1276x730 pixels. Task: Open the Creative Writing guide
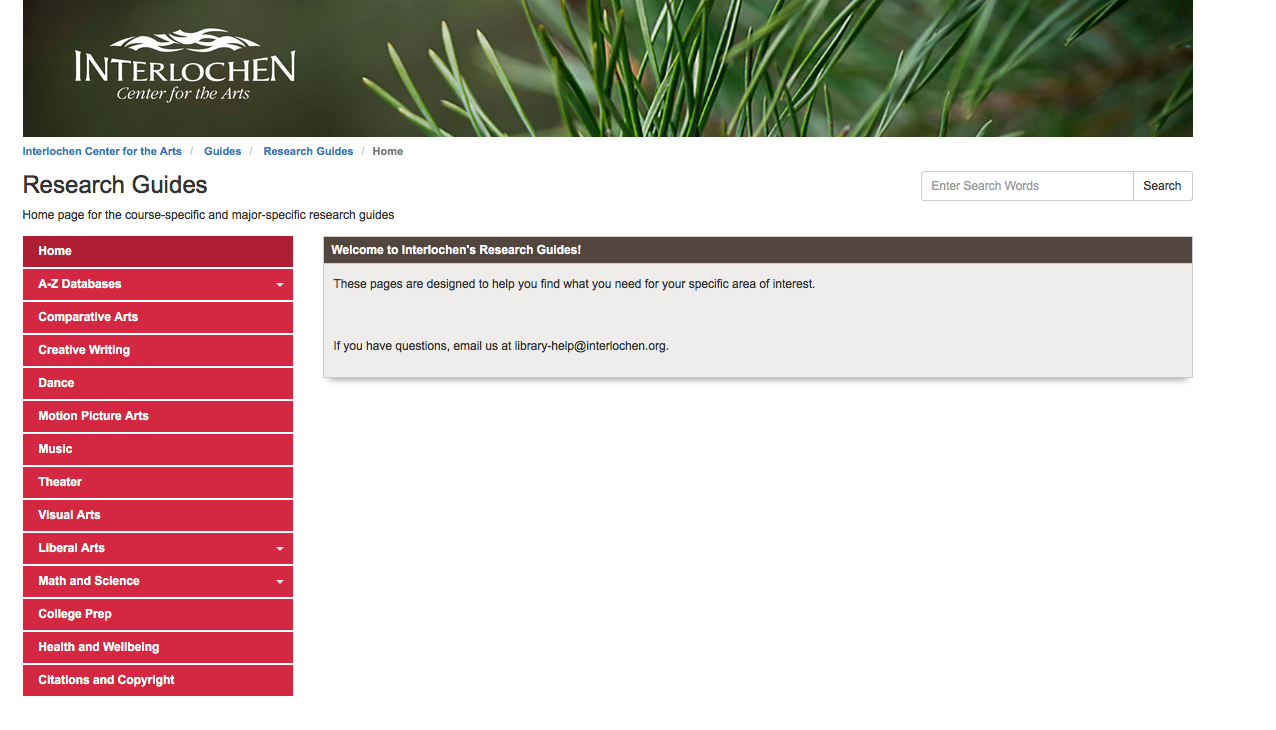click(x=158, y=350)
